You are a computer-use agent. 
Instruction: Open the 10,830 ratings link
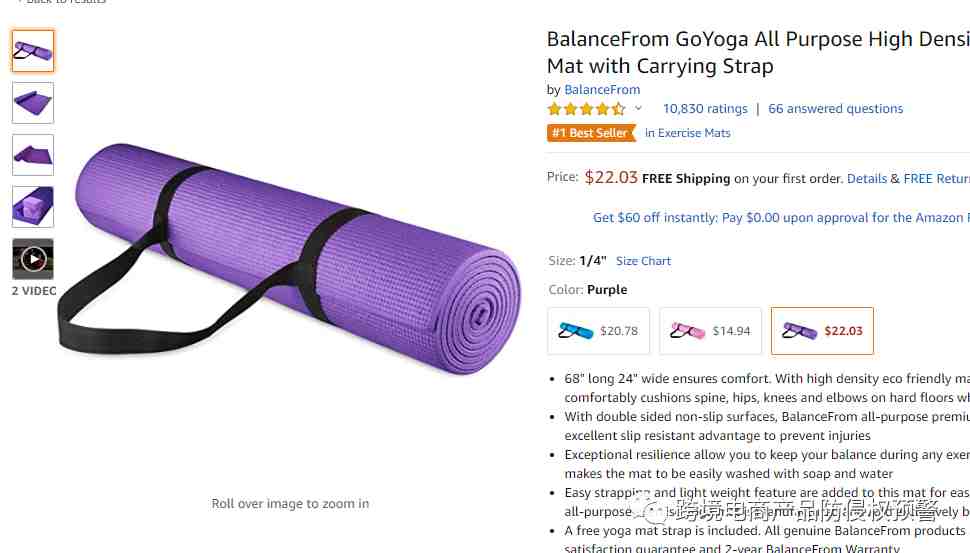(x=705, y=109)
